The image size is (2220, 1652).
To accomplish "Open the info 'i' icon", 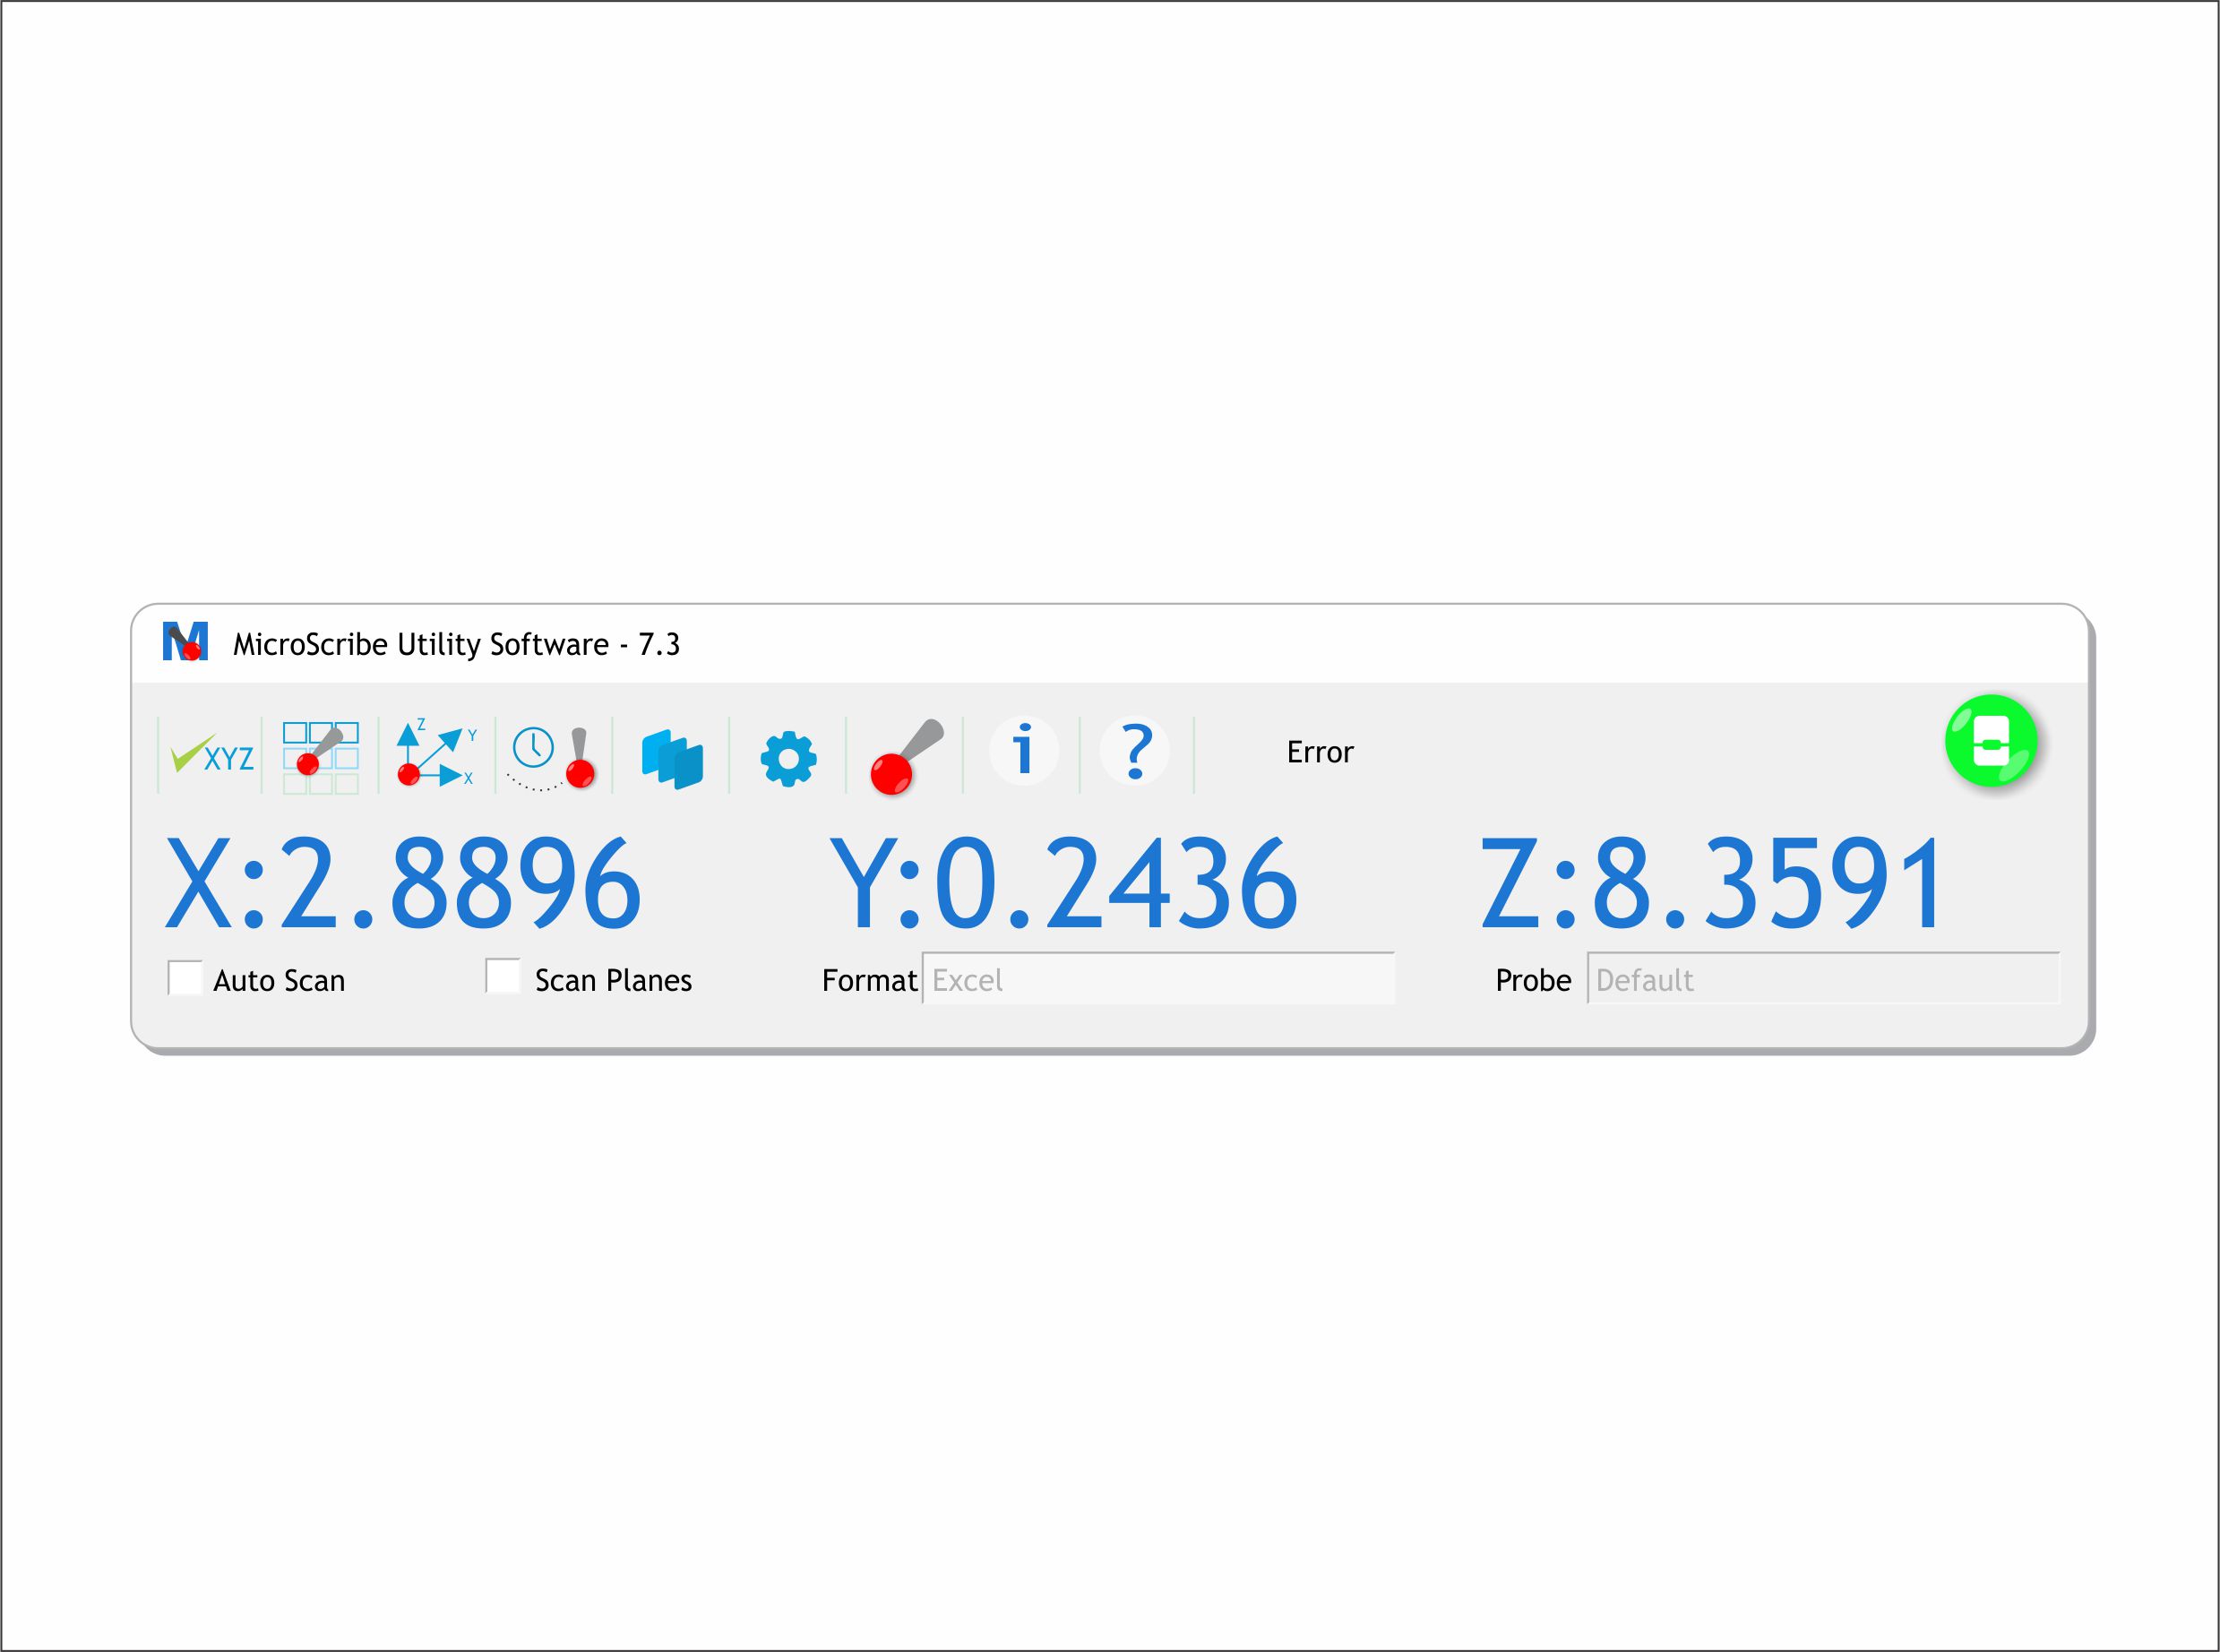I will coord(1022,750).
